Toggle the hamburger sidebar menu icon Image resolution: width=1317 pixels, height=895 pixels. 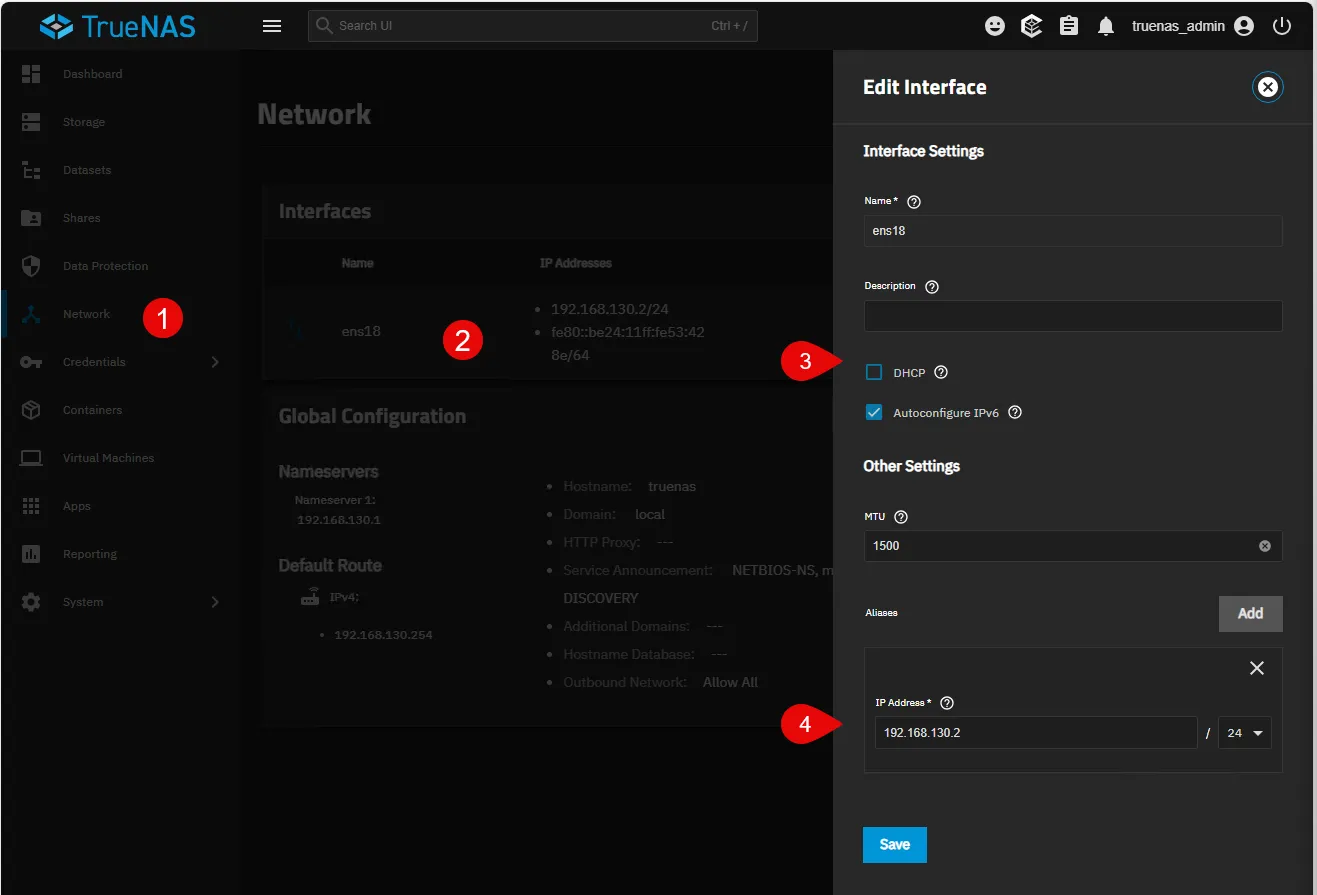click(x=272, y=26)
